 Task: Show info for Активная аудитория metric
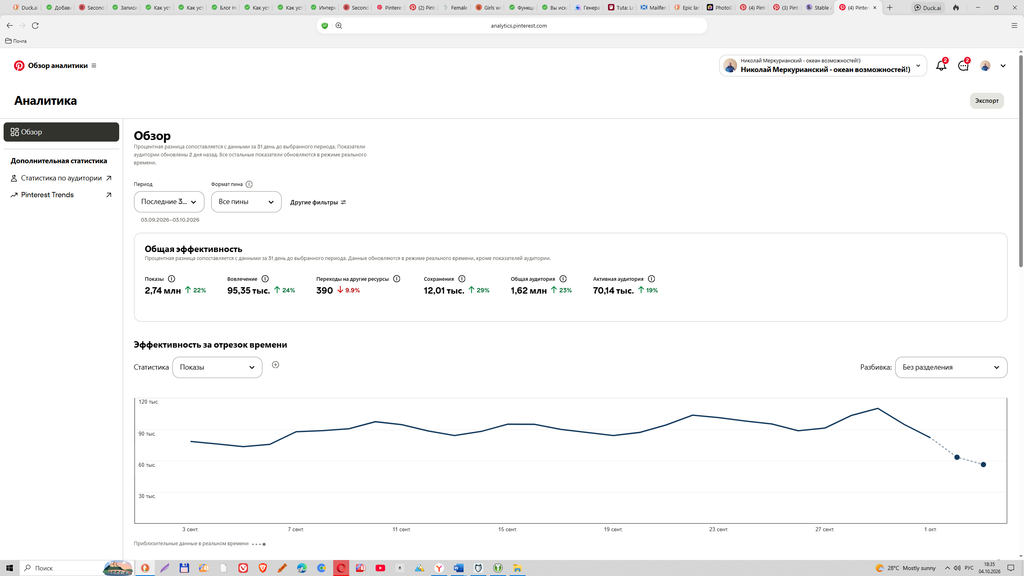click(652, 279)
